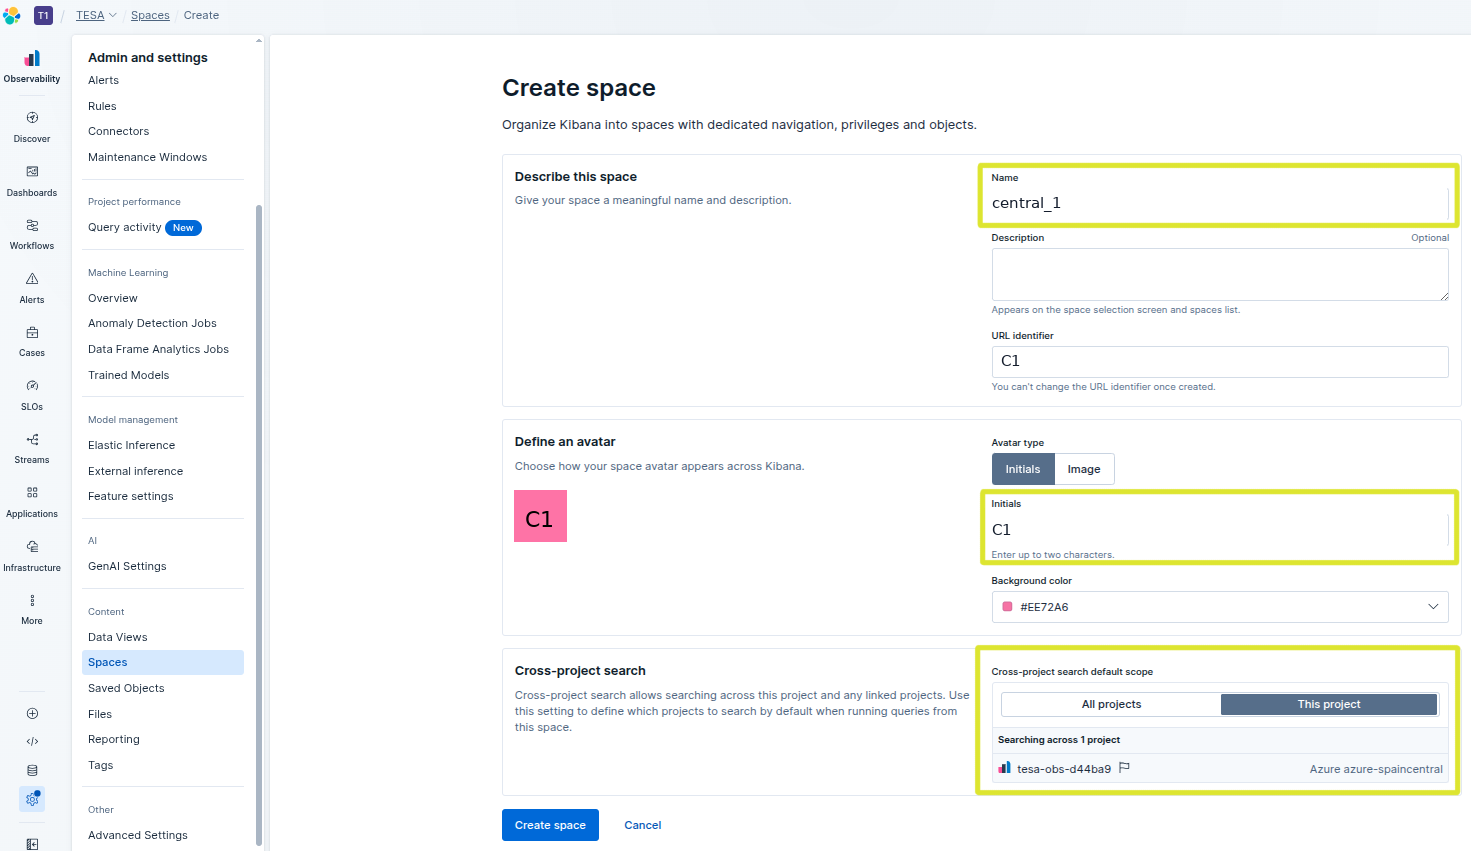Open Rules in the settings menu
The width and height of the screenshot is (1471, 851).
click(x=102, y=106)
